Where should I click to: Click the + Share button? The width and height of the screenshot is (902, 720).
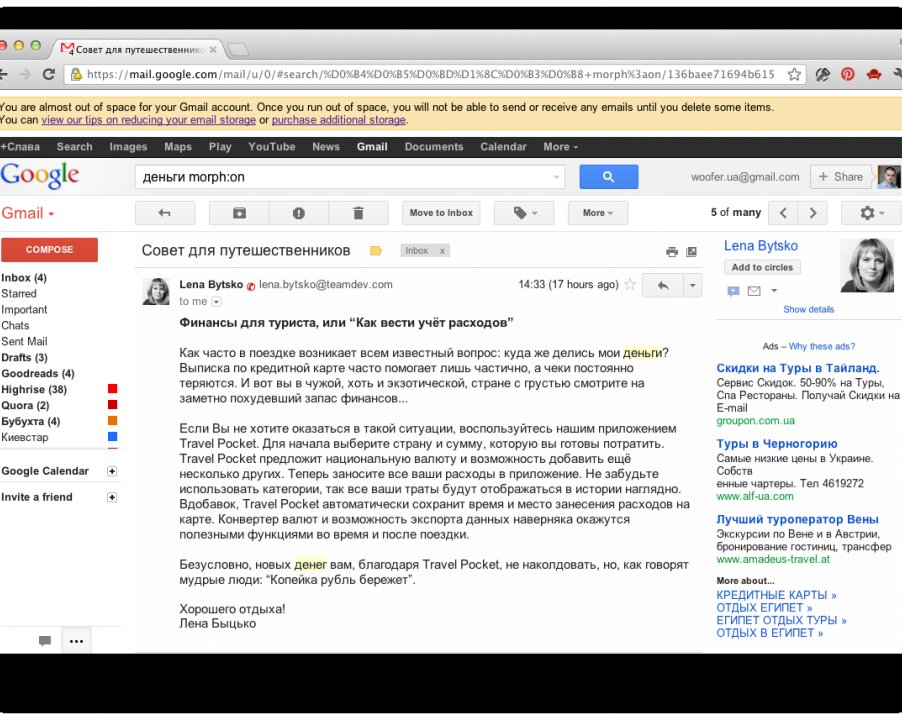[840, 177]
